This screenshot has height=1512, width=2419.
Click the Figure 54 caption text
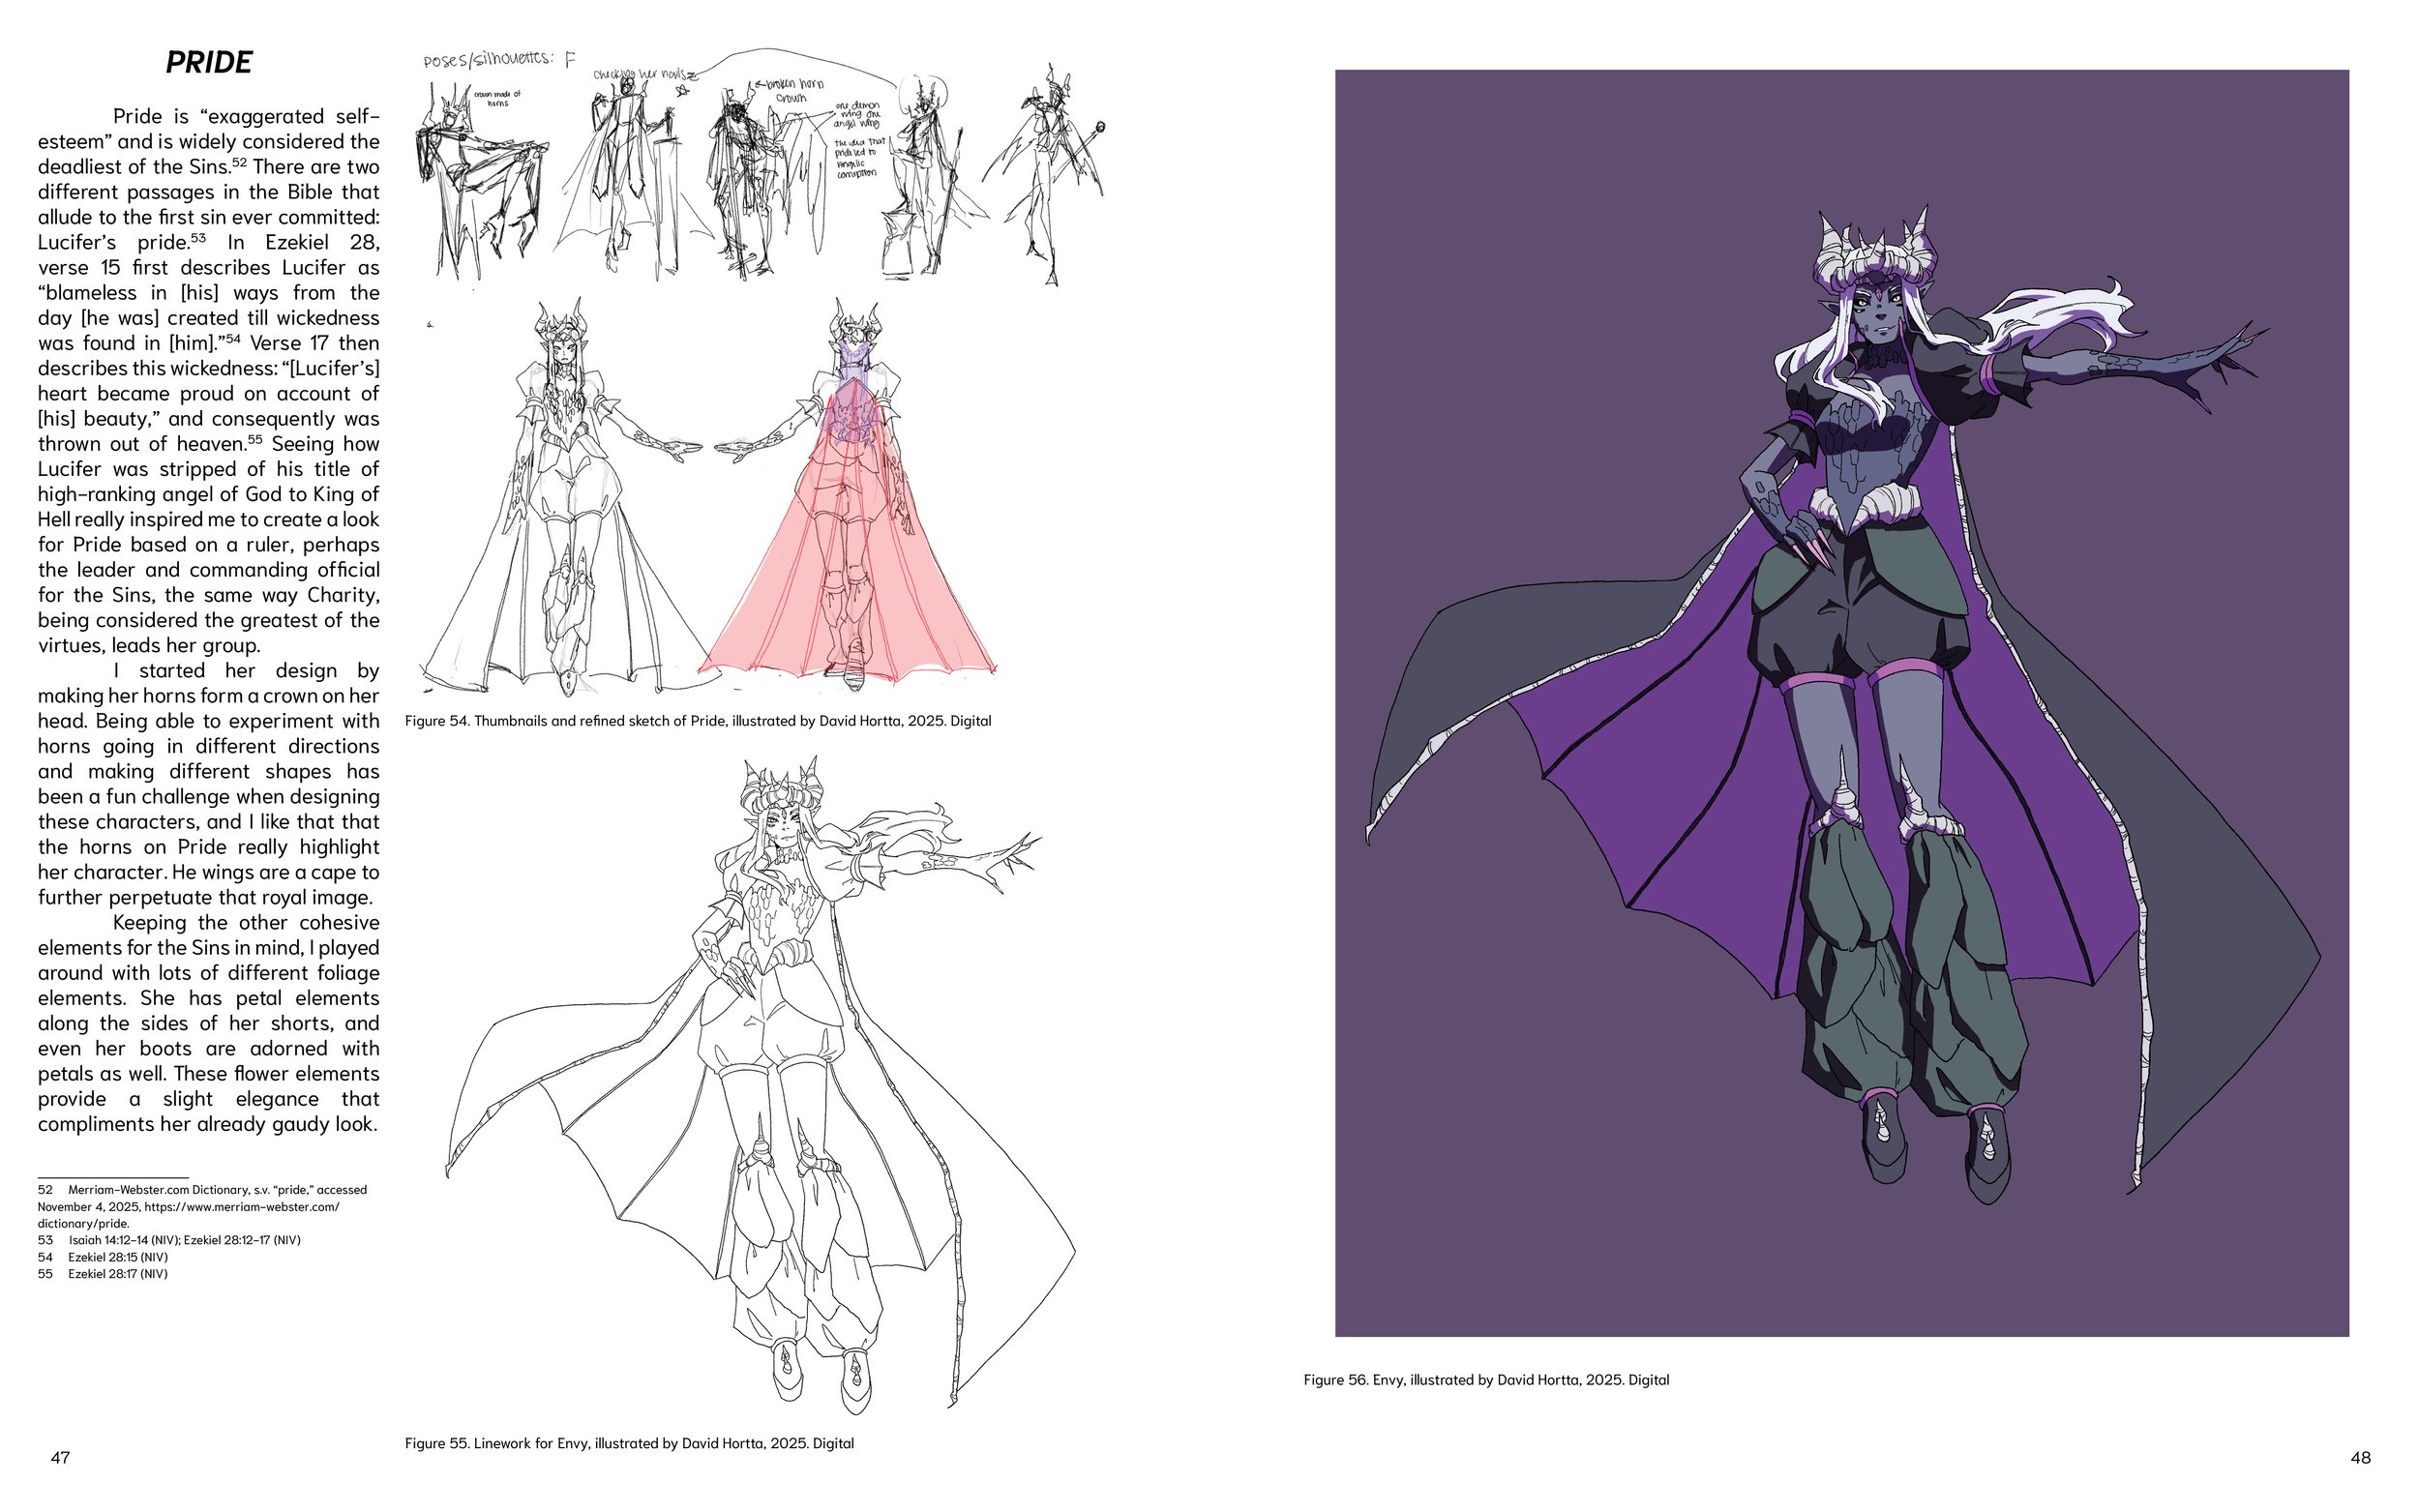697,721
